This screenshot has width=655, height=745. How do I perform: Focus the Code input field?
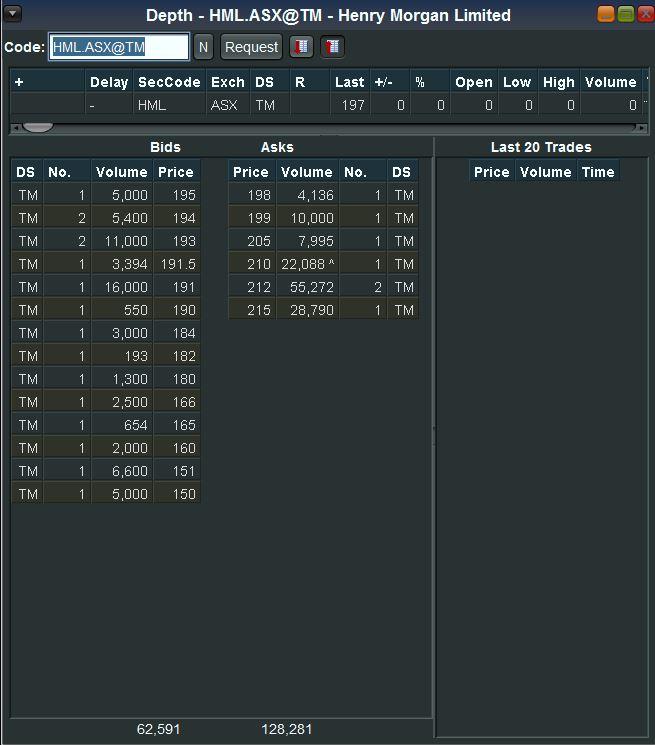pyautogui.click(x=119, y=47)
